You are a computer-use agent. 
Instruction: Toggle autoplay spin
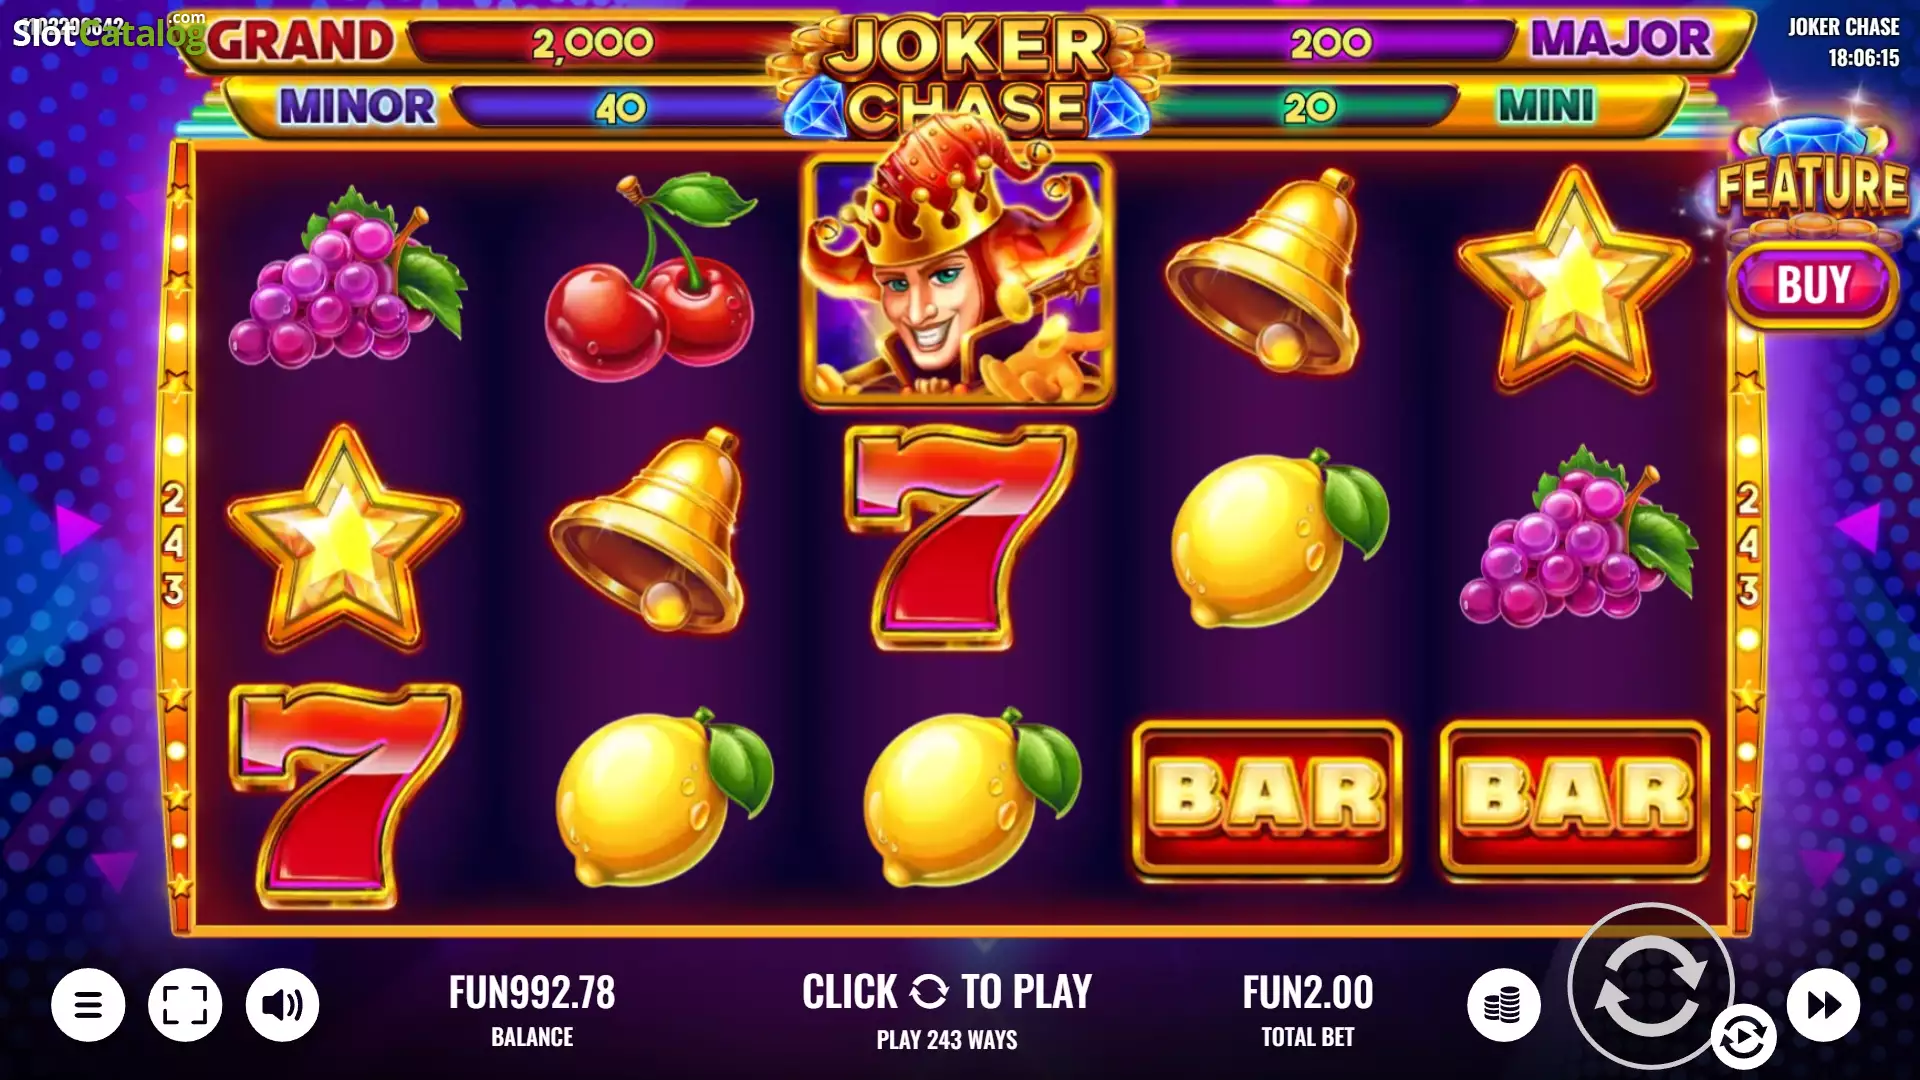1743,1037
